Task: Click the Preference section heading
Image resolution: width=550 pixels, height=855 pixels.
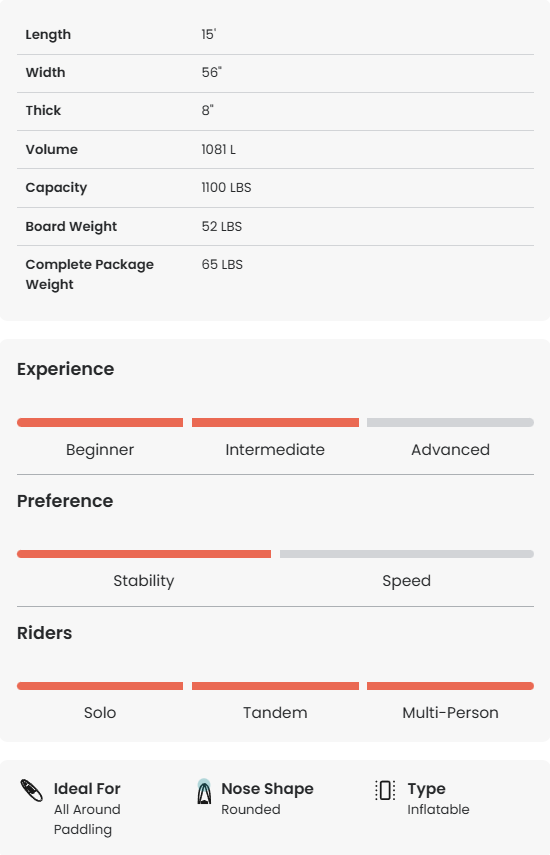Action: pyautogui.click(x=65, y=501)
